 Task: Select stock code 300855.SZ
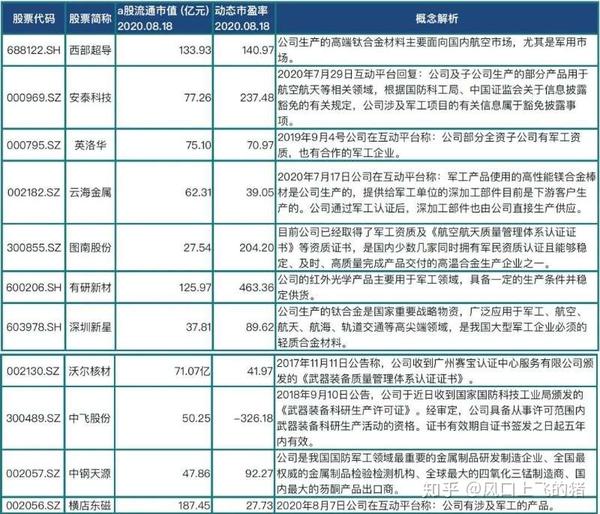[x=34, y=248]
